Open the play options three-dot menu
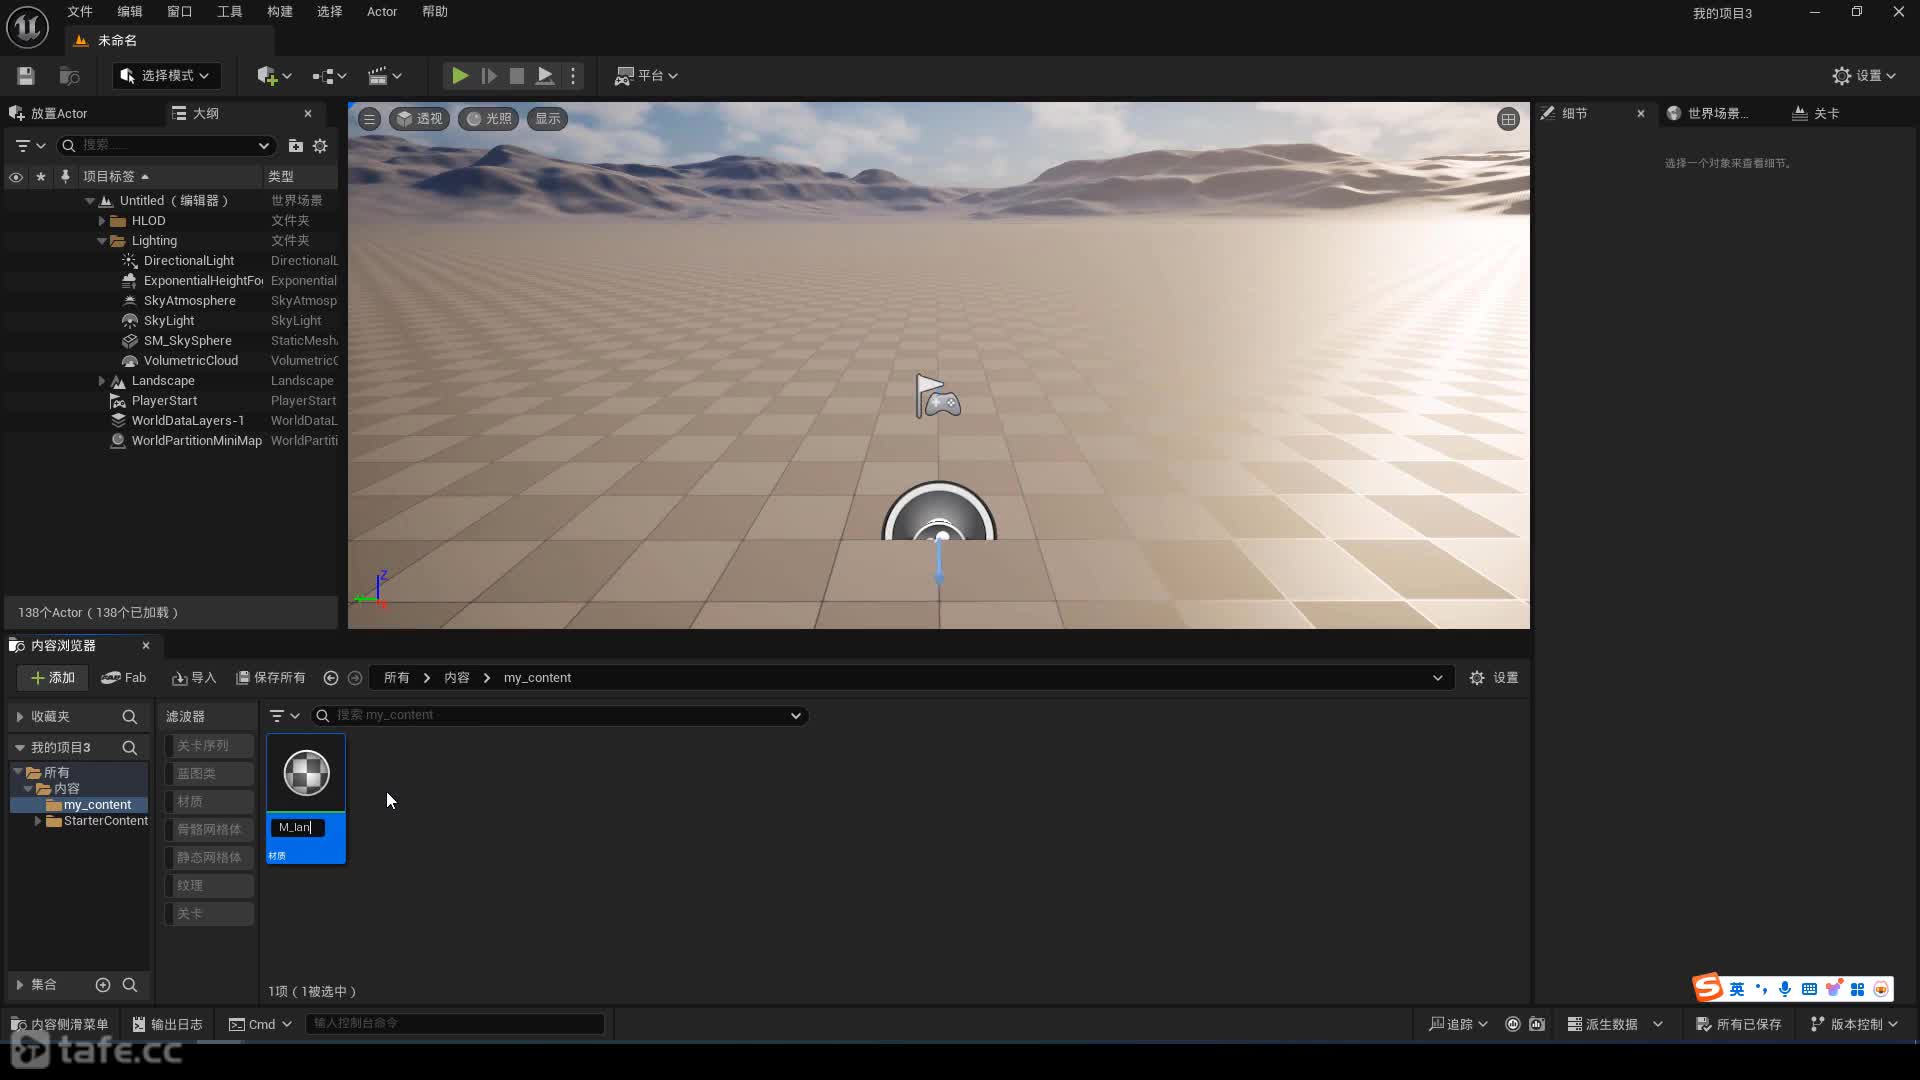Image resolution: width=1920 pixels, height=1080 pixels. (573, 76)
